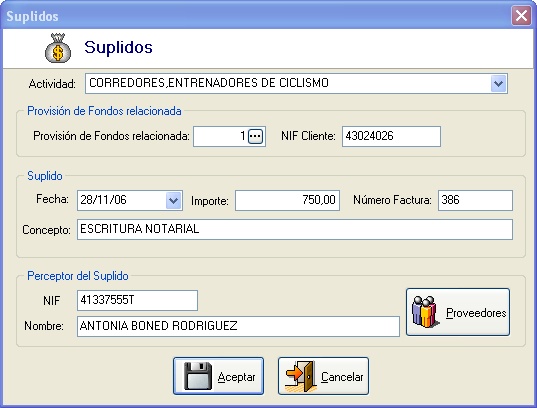The height and width of the screenshot is (408, 537).
Task: Click the money bag Suplidos icon
Action: [x=58, y=48]
